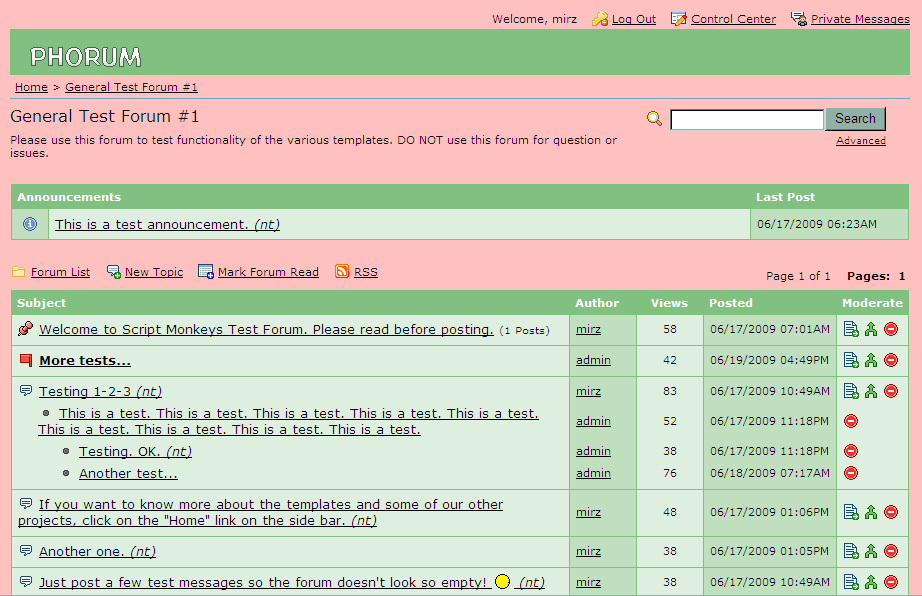Click the red delete icon for 'This is a test' reply
This screenshot has width=922, height=596.
(x=851, y=421)
